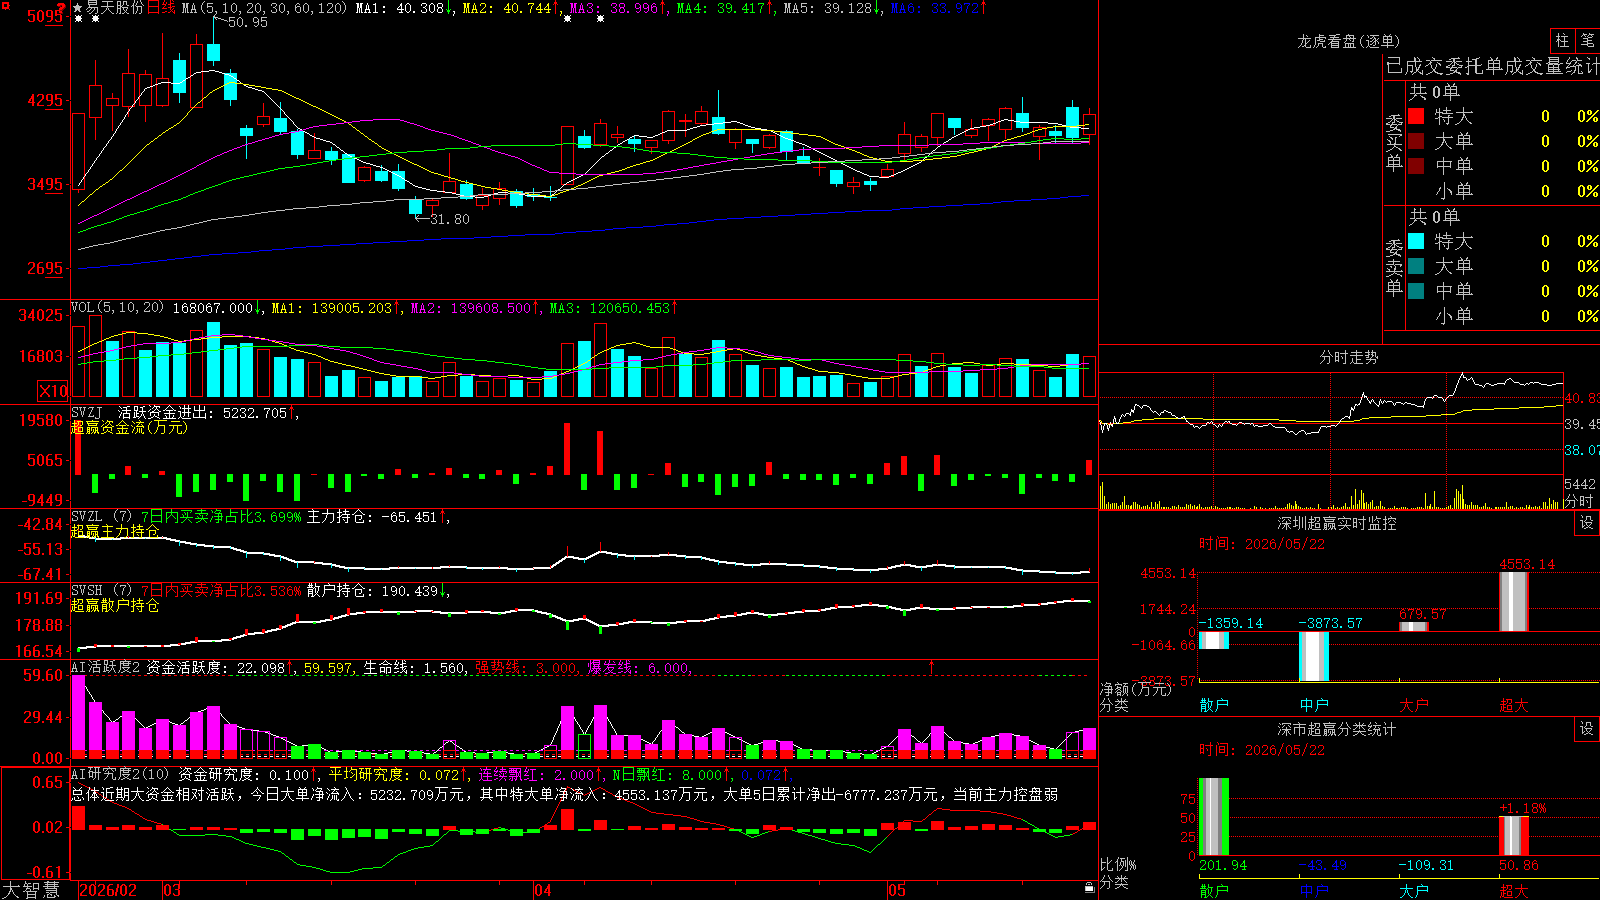Image resolution: width=1600 pixels, height=900 pixels.
Task: Click the 强势线: 3.000 label
Action: (526, 667)
